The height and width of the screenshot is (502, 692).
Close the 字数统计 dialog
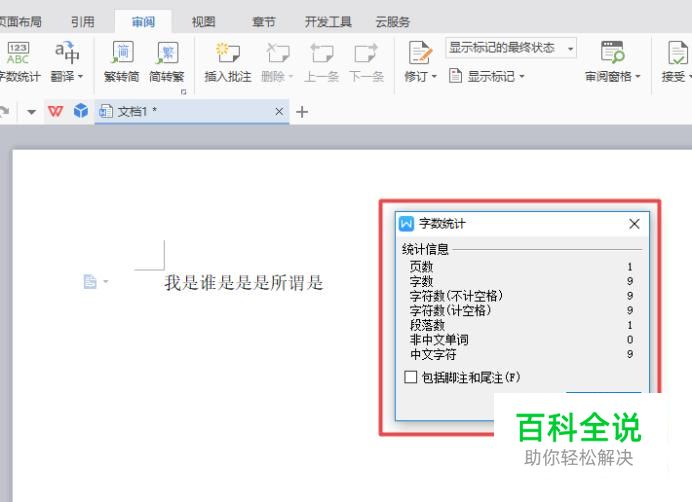[634, 224]
